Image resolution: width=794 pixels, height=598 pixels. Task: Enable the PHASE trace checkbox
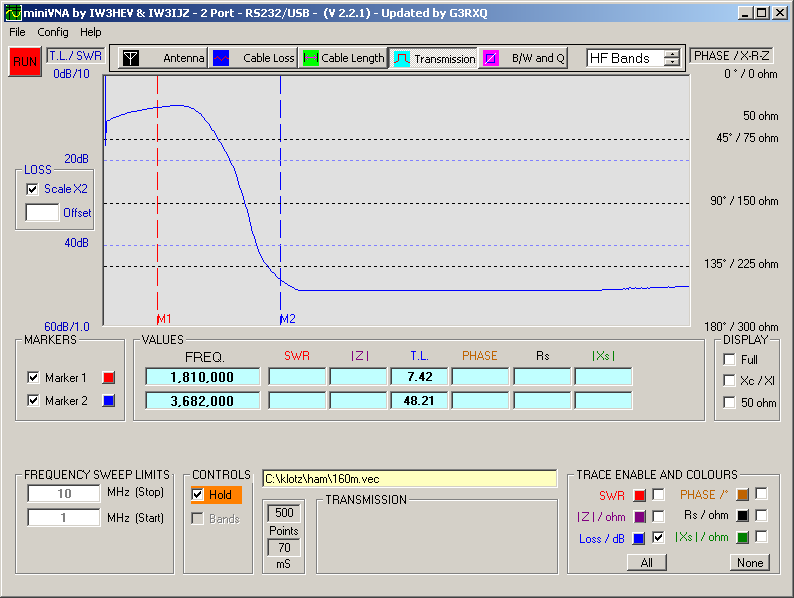click(x=761, y=494)
